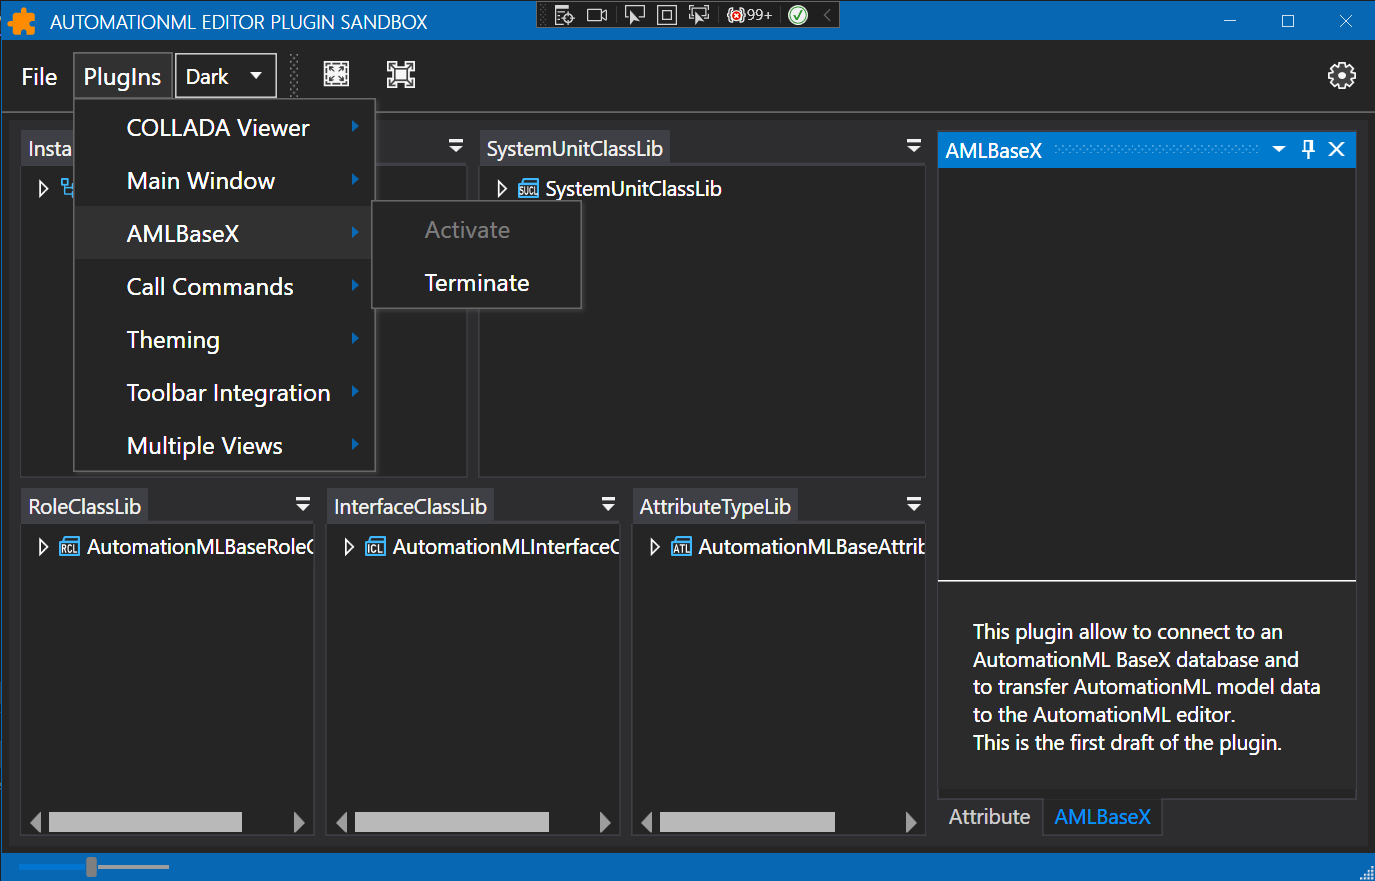The width and height of the screenshot is (1375, 881).
Task: Open the SystemUnitClassLib panel options dropdown
Action: coord(914,146)
